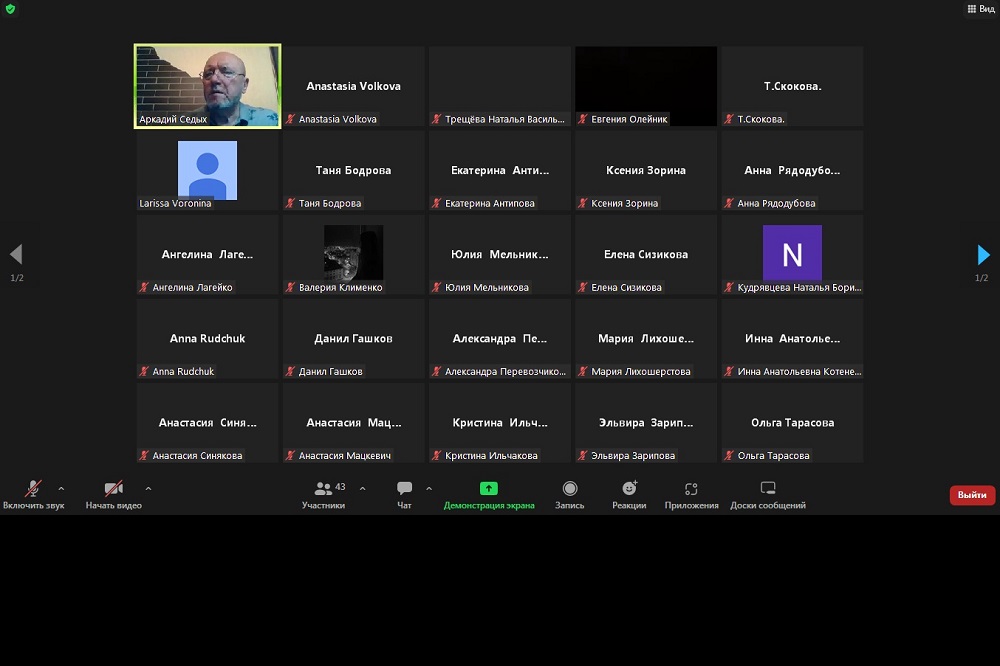Expand video settings arrow next to camera
This screenshot has height=666, width=1000.
click(x=148, y=489)
